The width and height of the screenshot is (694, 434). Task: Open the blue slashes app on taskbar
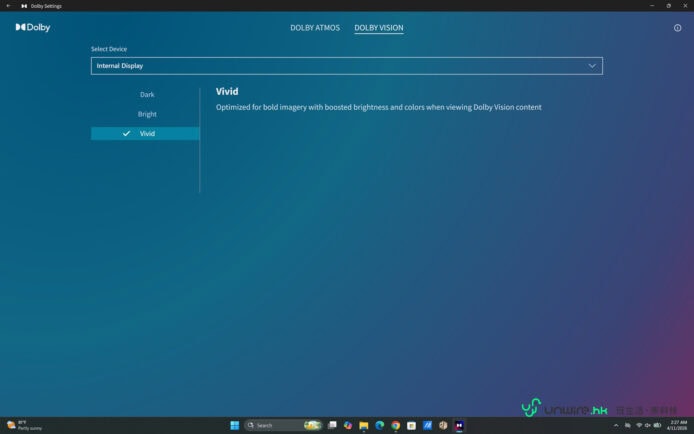428,426
